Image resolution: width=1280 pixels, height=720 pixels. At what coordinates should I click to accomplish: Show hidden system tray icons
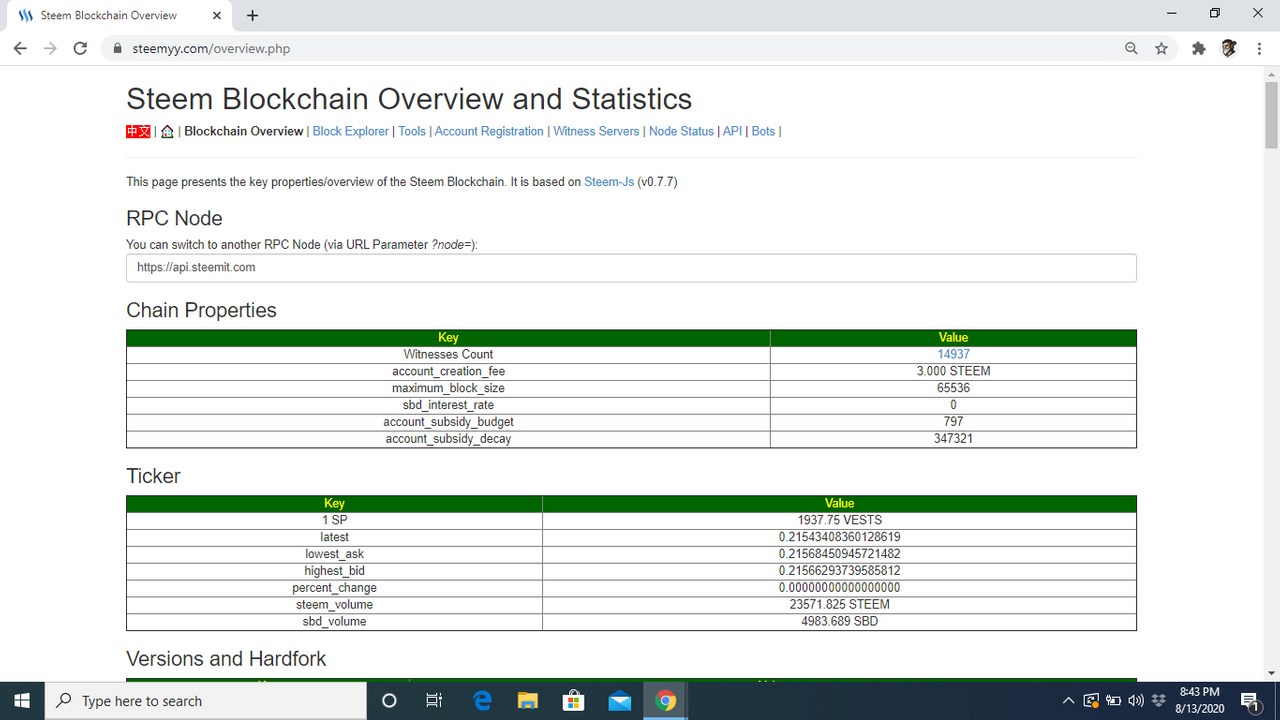coord(1068,700)
